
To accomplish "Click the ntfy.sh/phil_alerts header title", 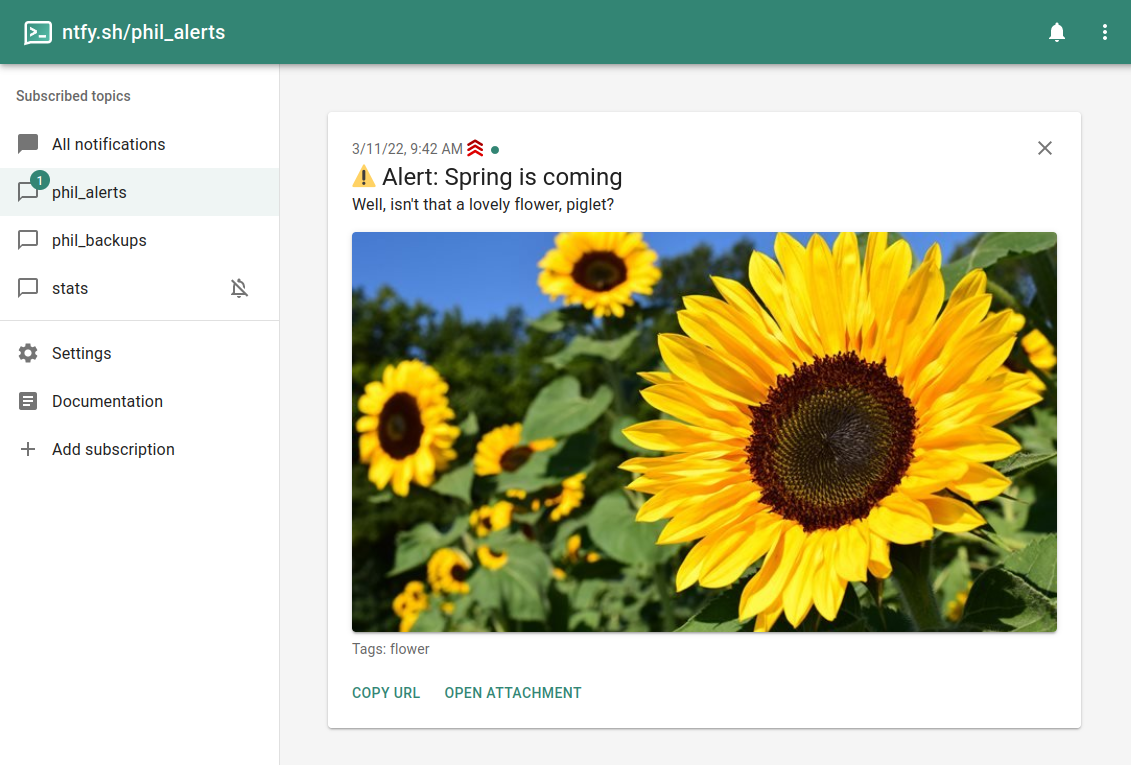I will click(141, 31).
